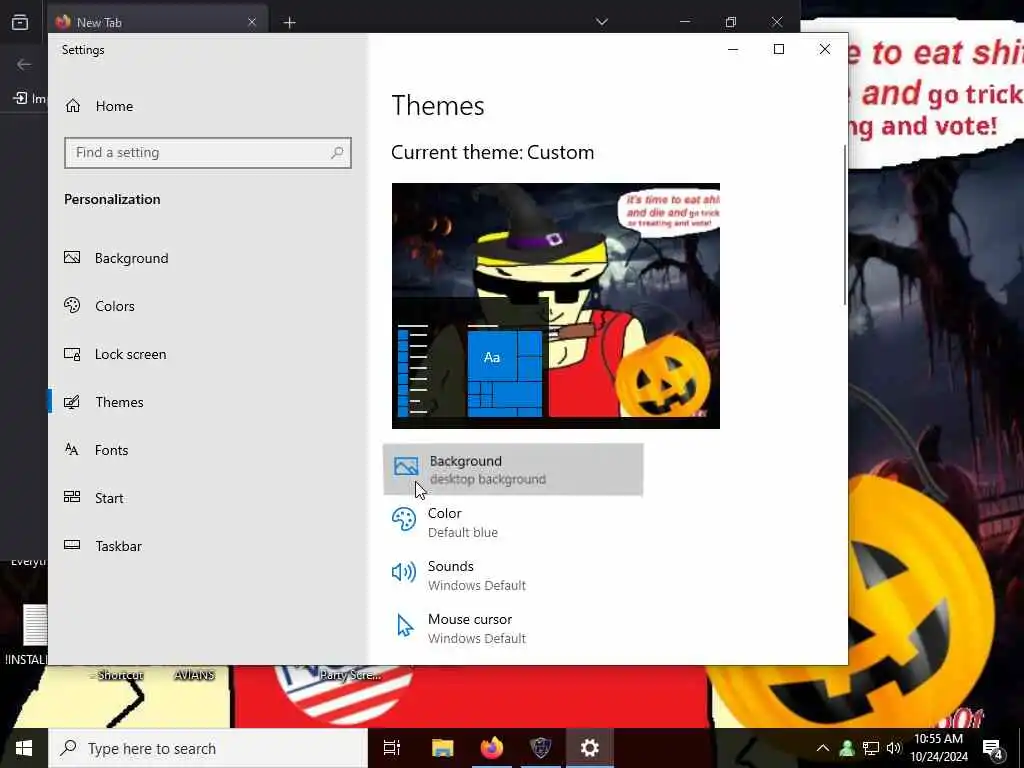The image size is (1024, 768).
Task: Click the Settings gear on the taskbar
Action: click(590, 748)
